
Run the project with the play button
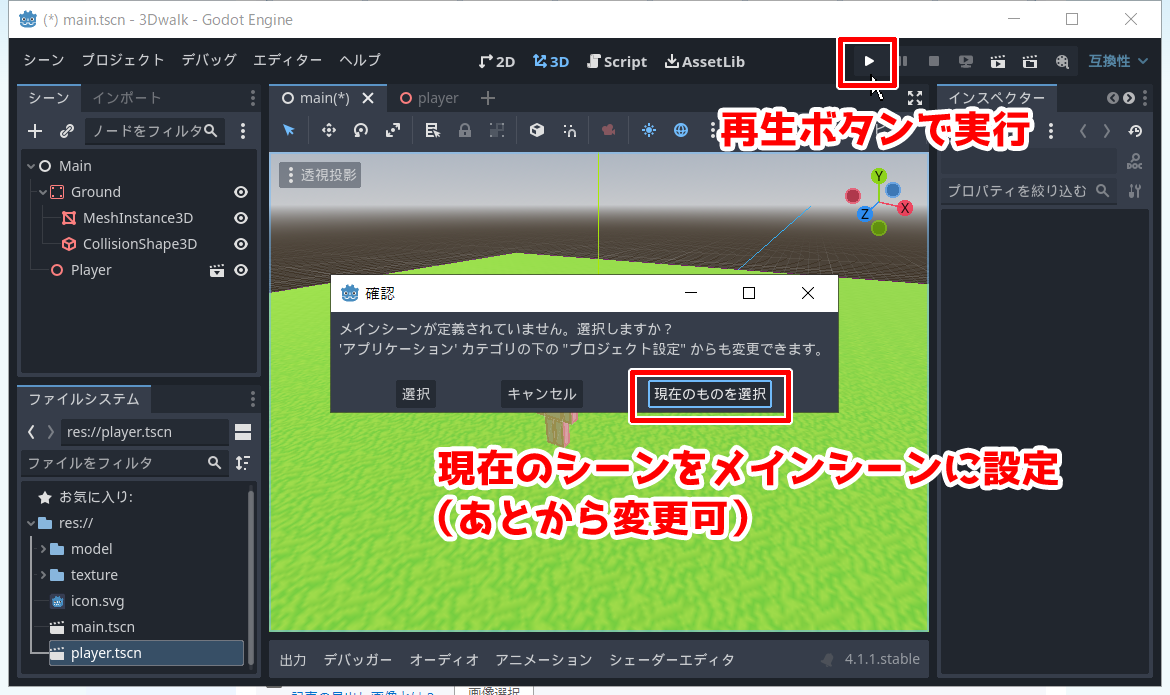pos(869,61)
